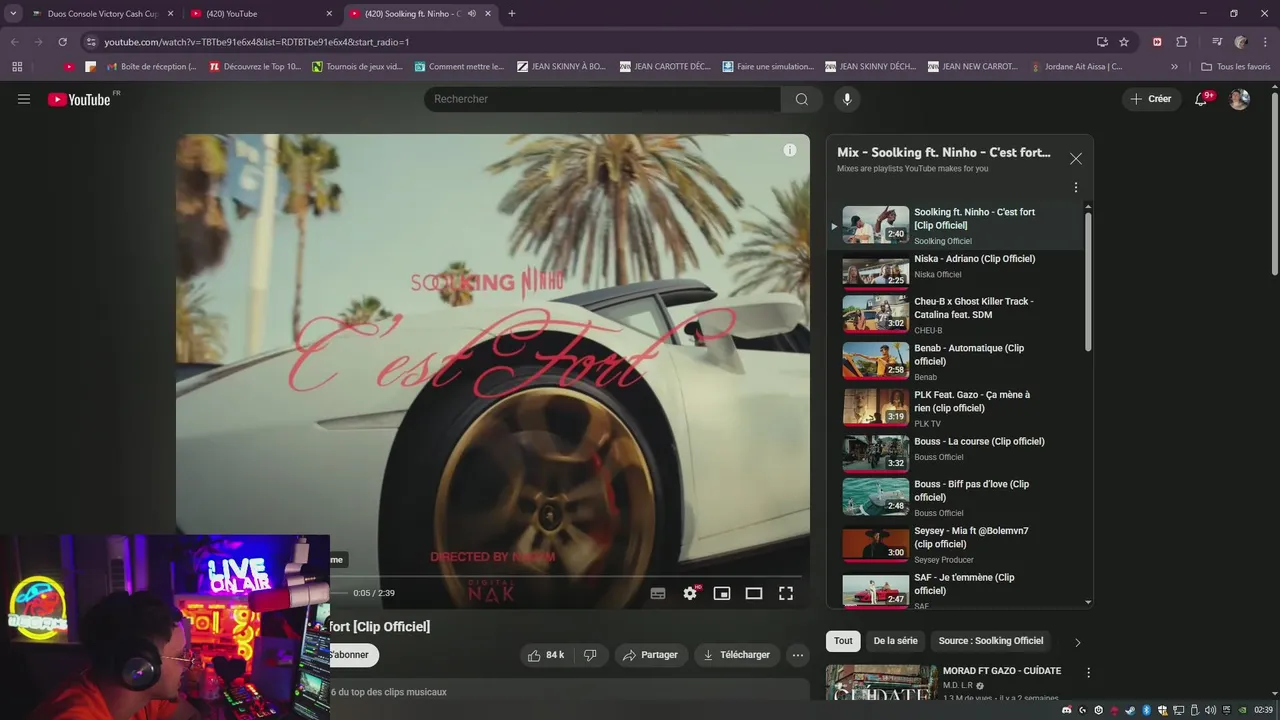
Task: Expand more filter chips with right chevron
Action: point(1077,642)
